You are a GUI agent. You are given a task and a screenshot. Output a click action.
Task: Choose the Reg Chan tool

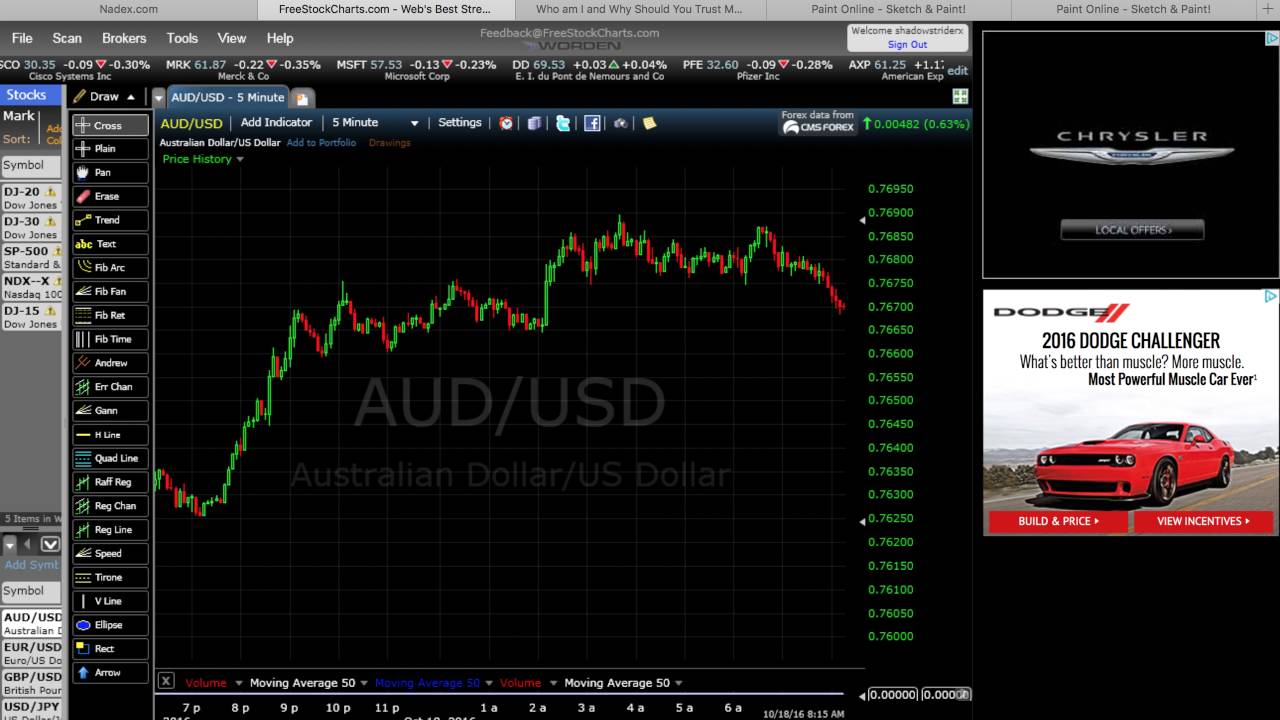[110, 506]
